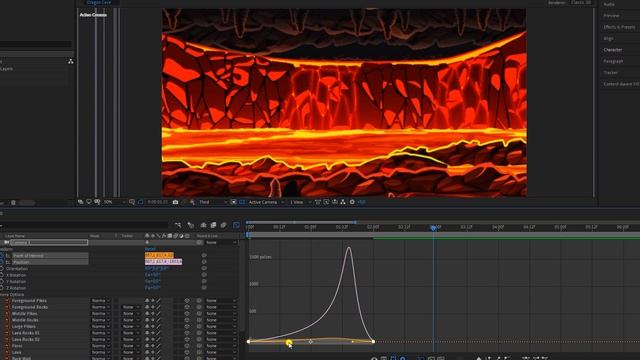
Task: Pick whip the parent for Lava Rocks 01
Action: (199, 333)
